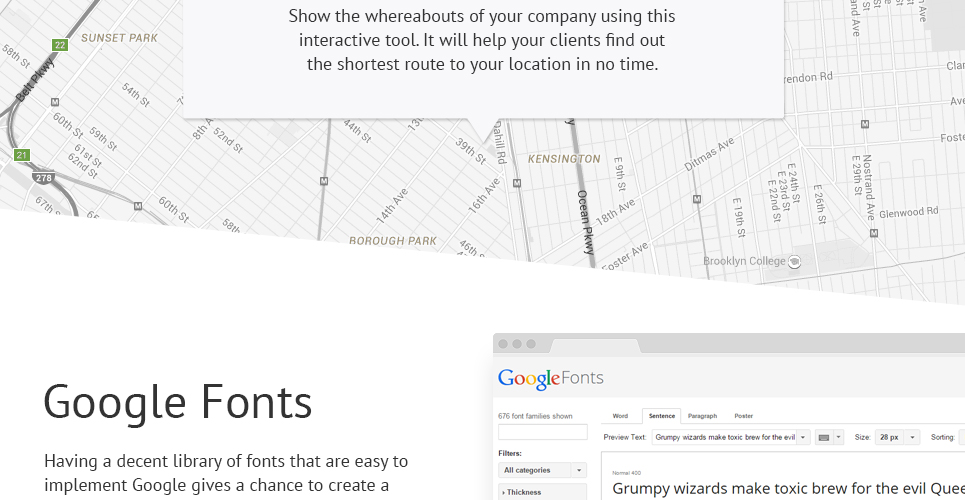Click the green route 21 shield on map
The height and width of the screenshot is (500, 965).
point(22,155)
